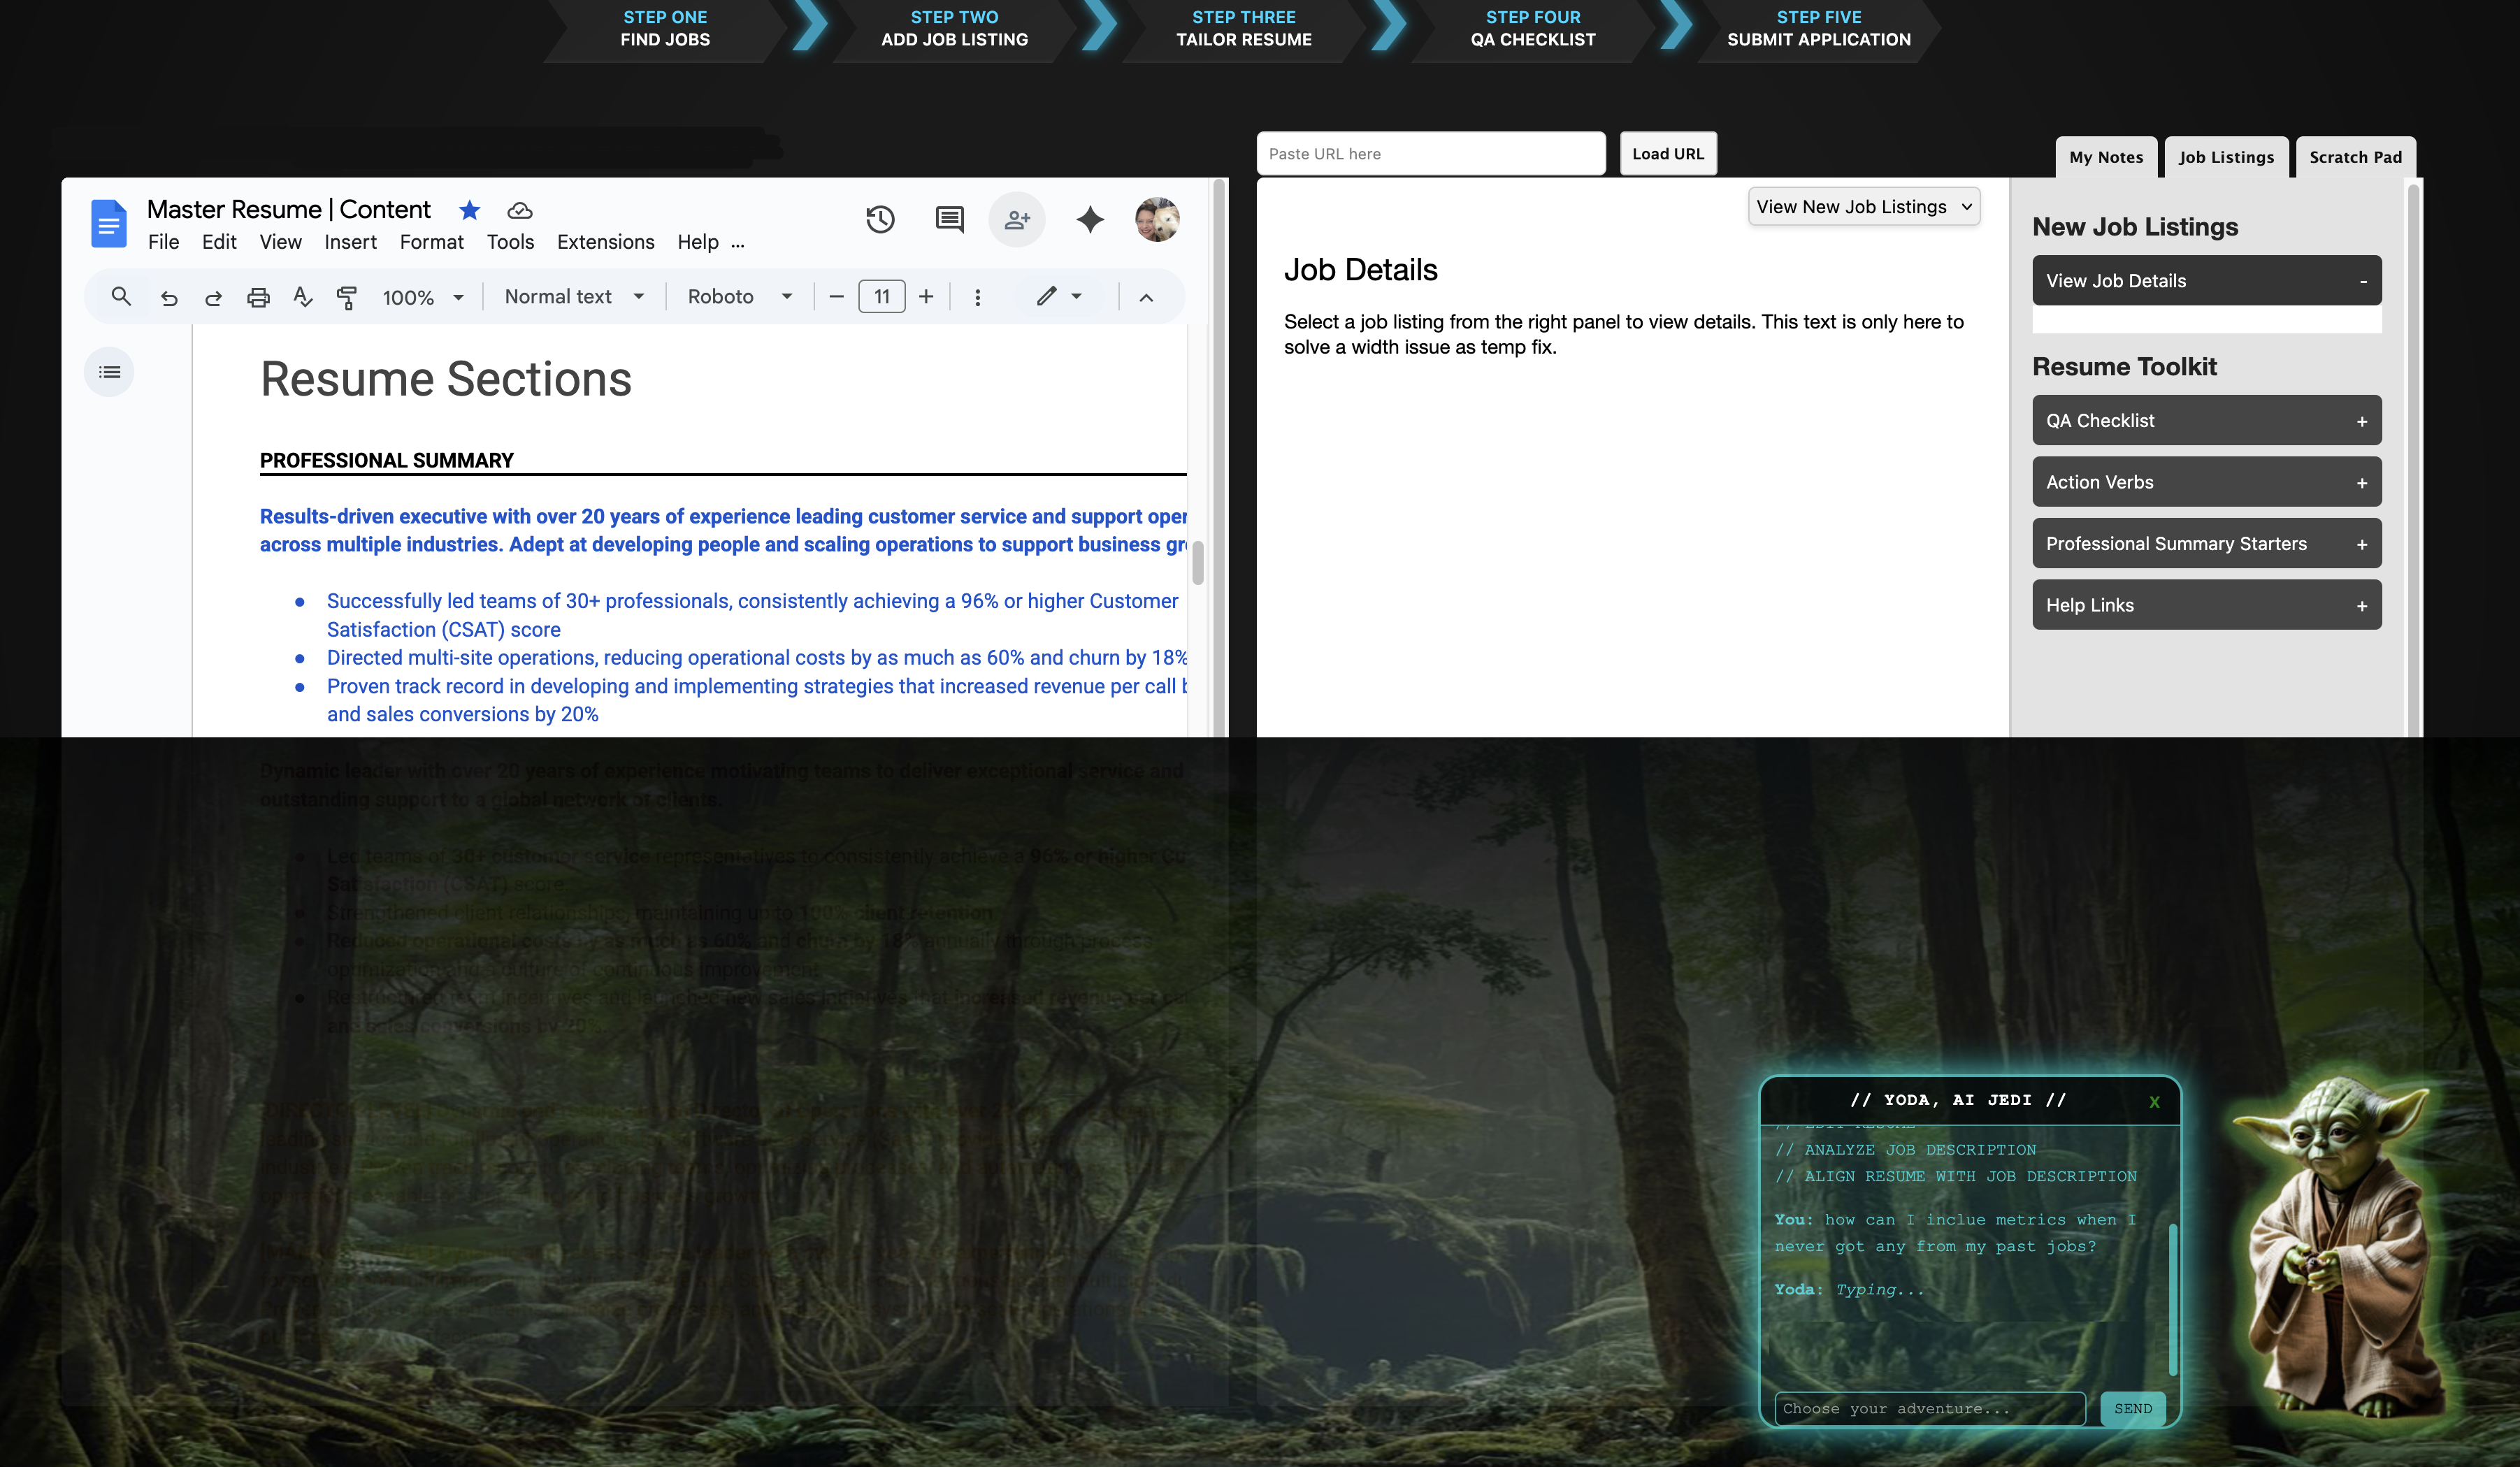Print the document

(x=258, y=297)
